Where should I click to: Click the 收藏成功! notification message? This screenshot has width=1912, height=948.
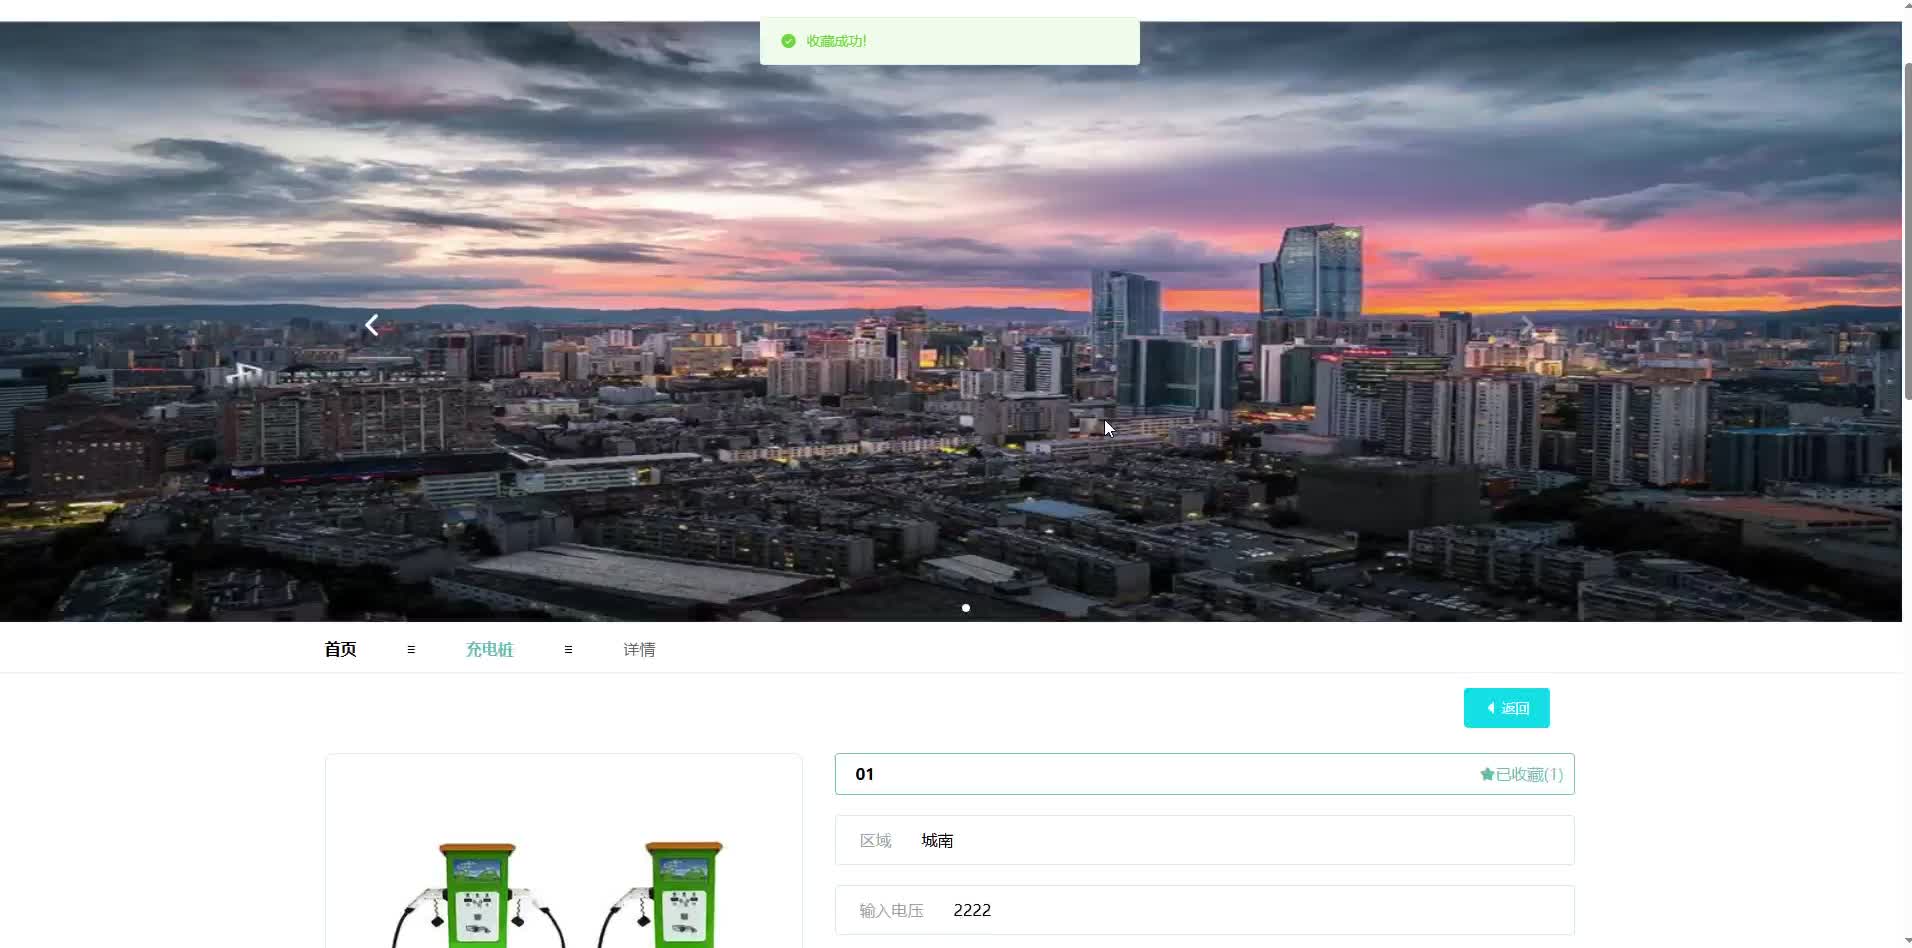[837, 41]
